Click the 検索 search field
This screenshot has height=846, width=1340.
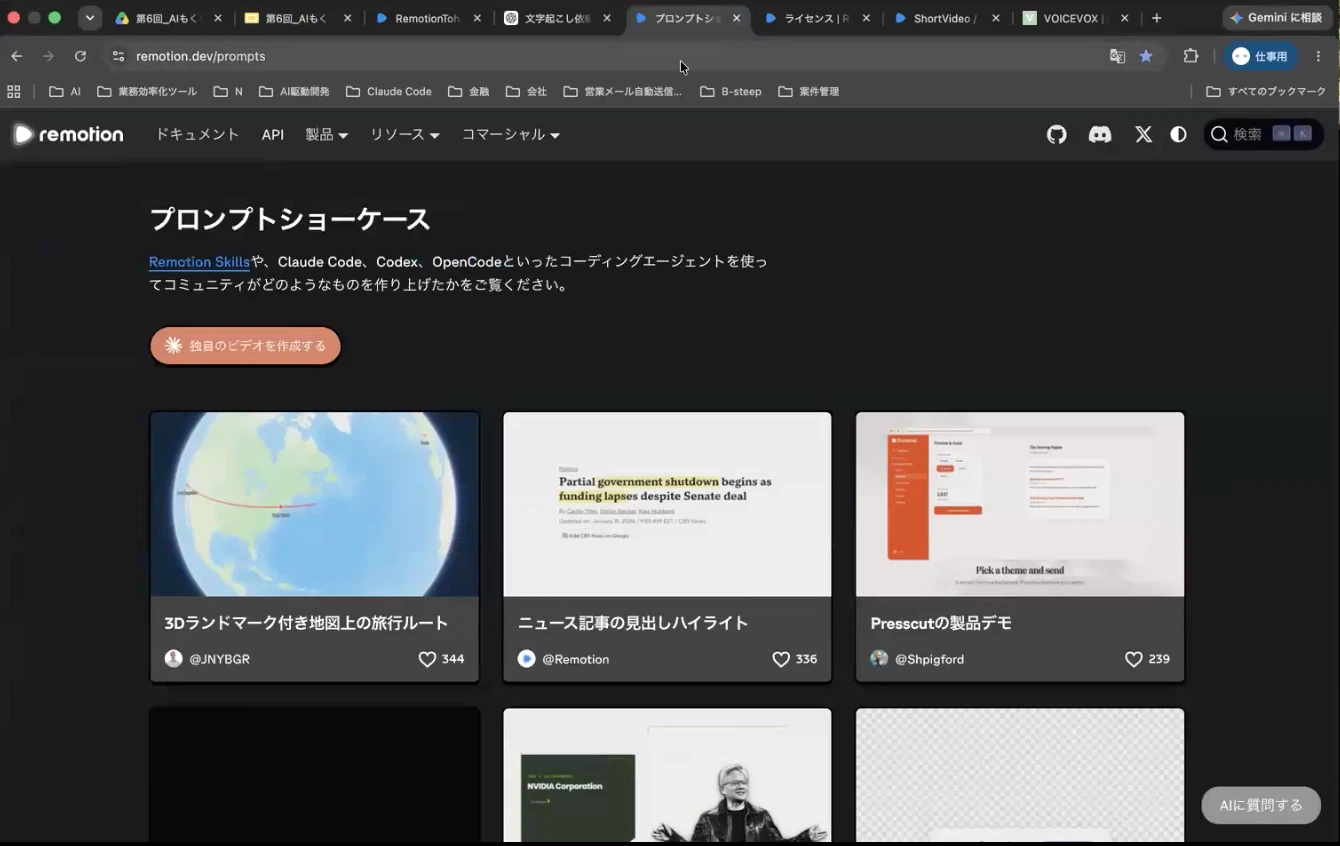pos(1264,134)
